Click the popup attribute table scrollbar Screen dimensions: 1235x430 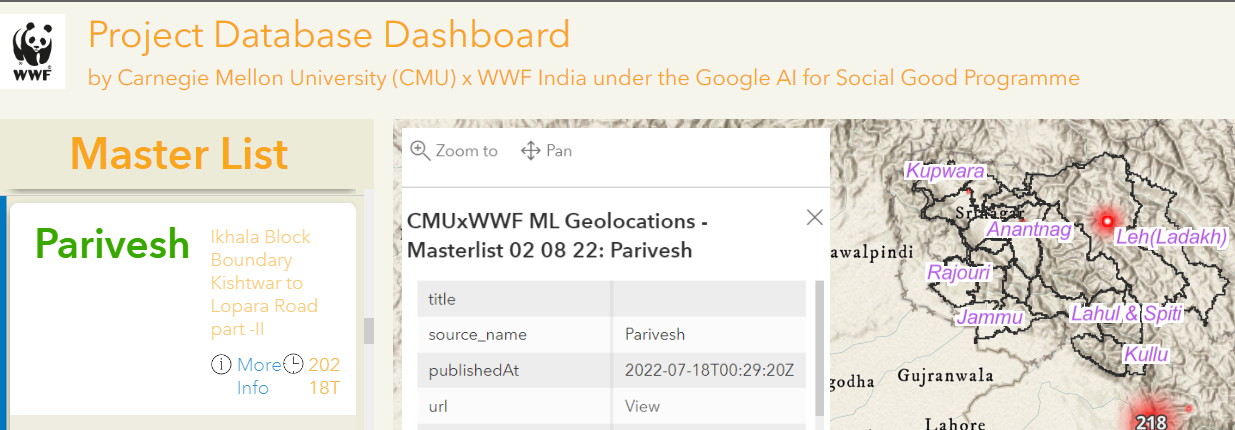click(820, 347)
